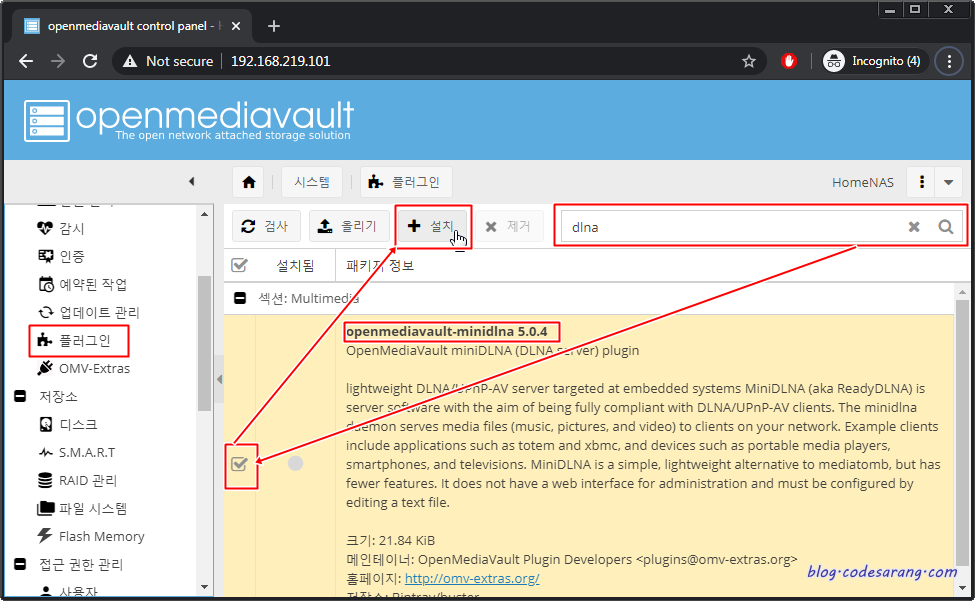Sort by 패키지 정보 column header
Viewport: 975px width, 601px height.
[x=380, y=266]
